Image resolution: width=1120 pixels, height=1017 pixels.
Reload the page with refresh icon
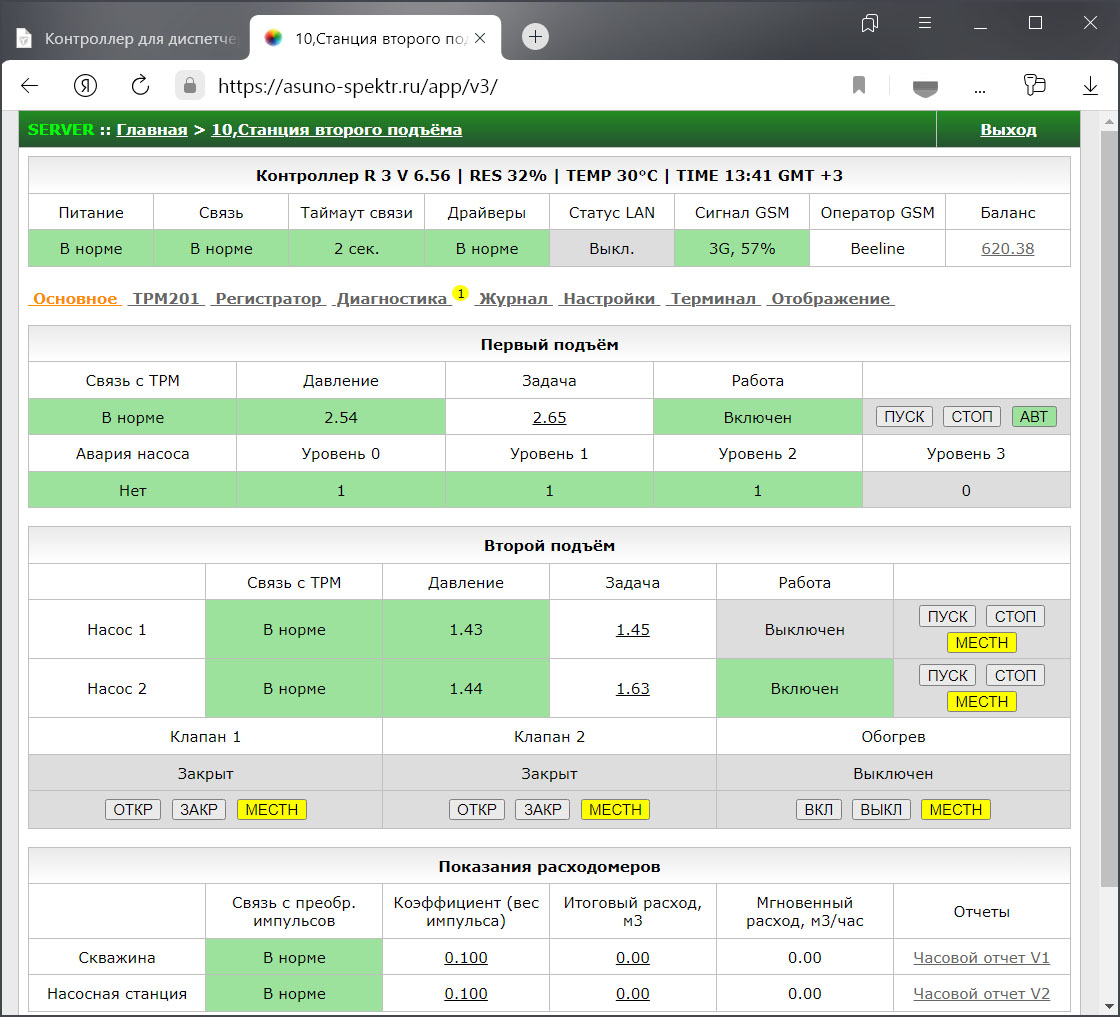pyautogui.click(x=140, y=86)
